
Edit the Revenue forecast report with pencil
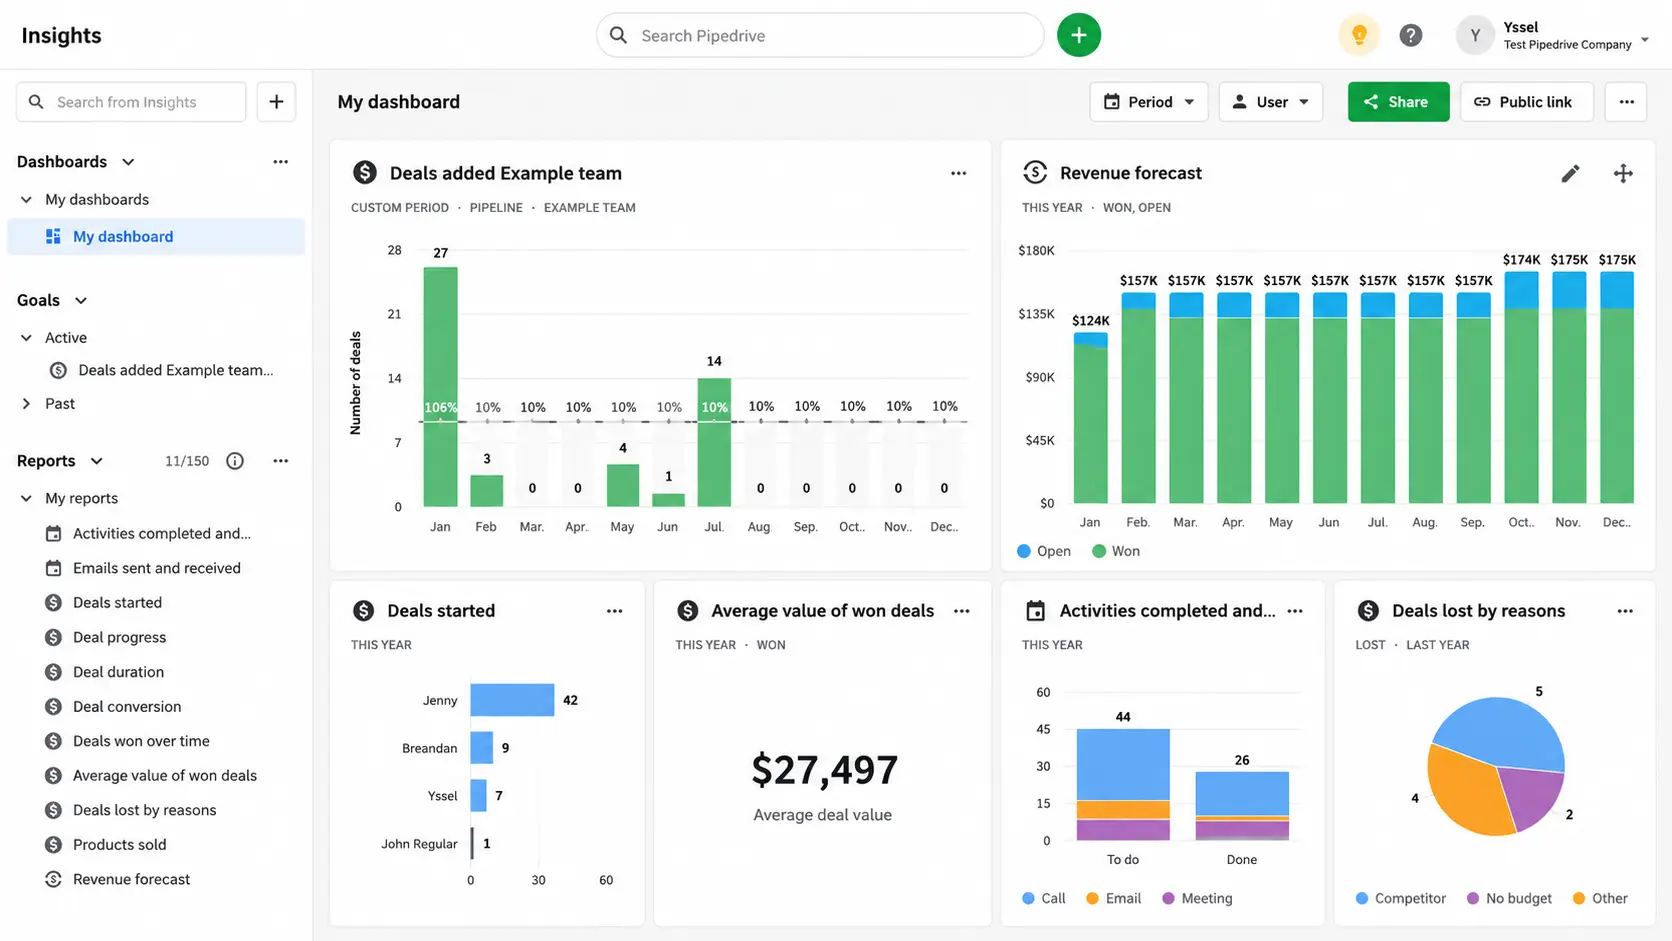[1570, 173]
